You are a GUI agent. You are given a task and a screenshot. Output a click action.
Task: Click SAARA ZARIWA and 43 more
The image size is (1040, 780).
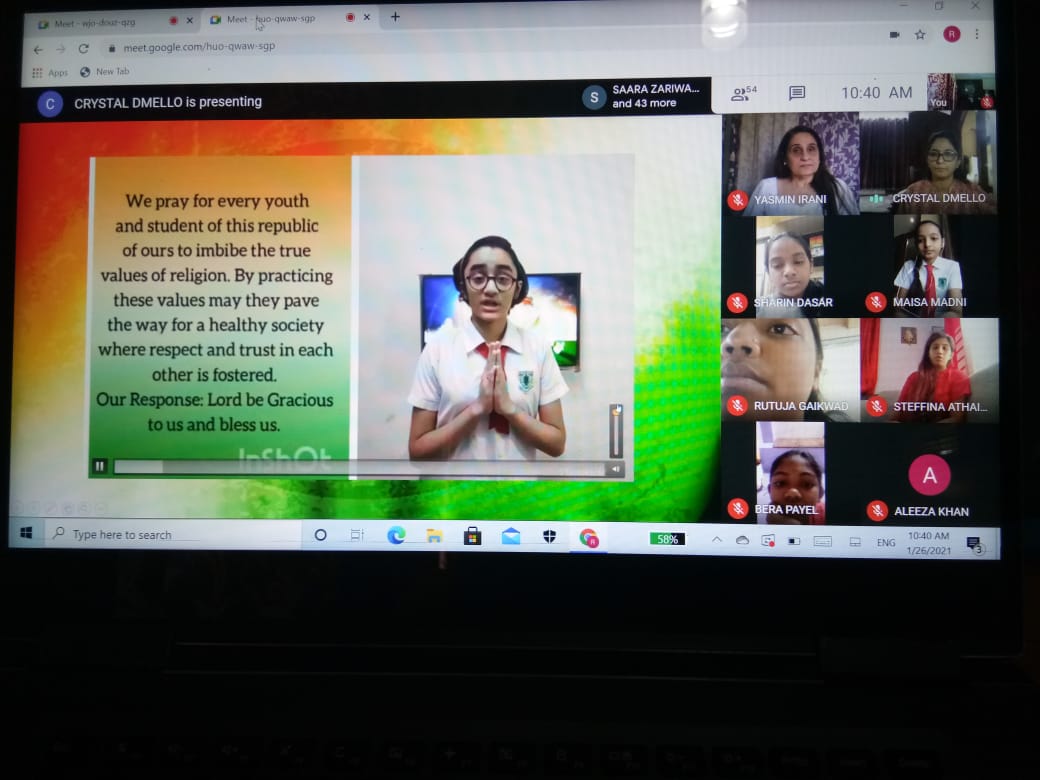(641, 96)
